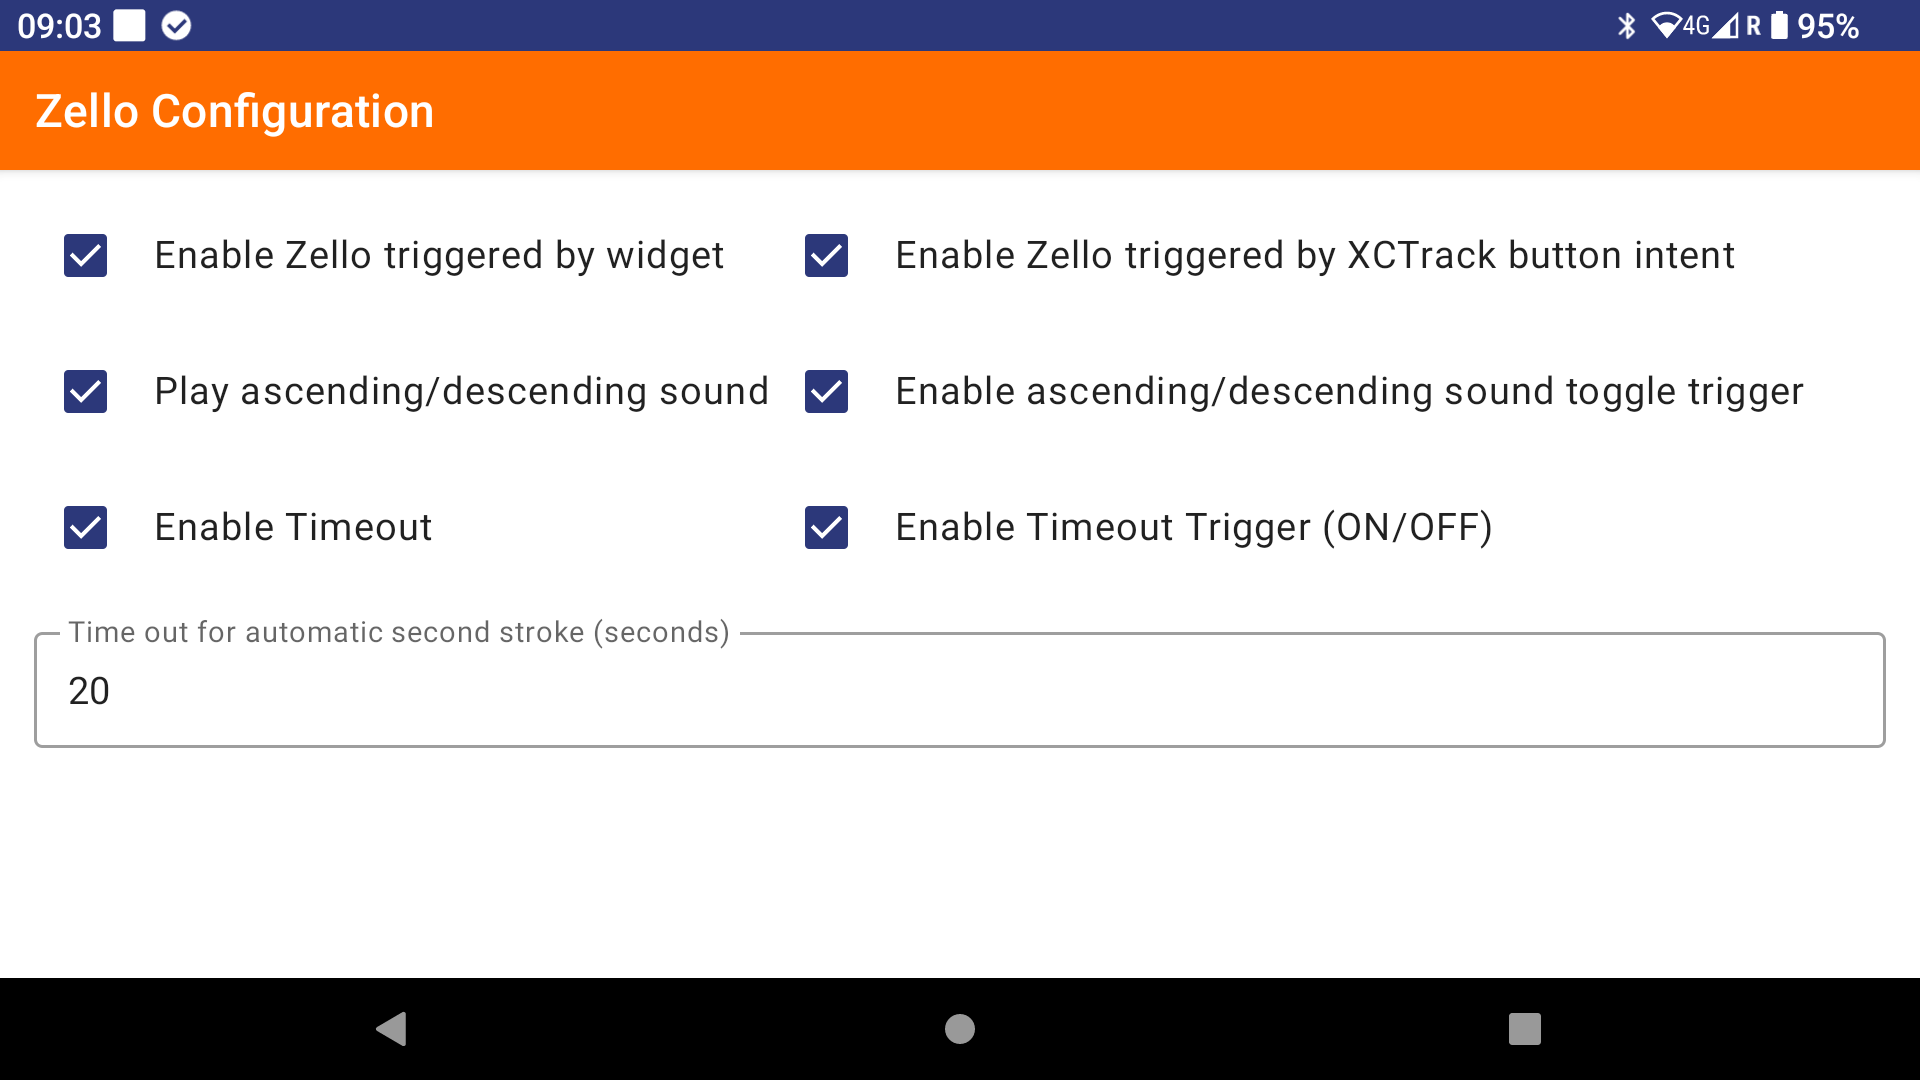Tap the Bluetooth status icon
The image size is (1920, 1080).
(x=1627, y=26)
